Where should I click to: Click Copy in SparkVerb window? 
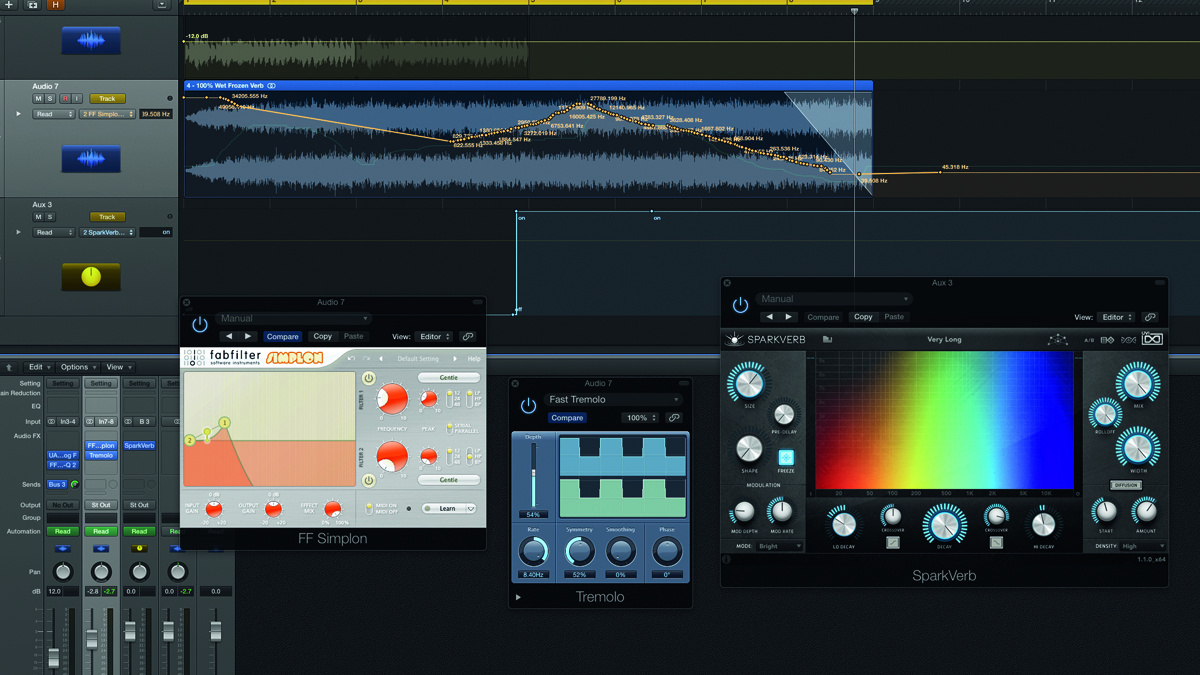click(x=863, y=317)
